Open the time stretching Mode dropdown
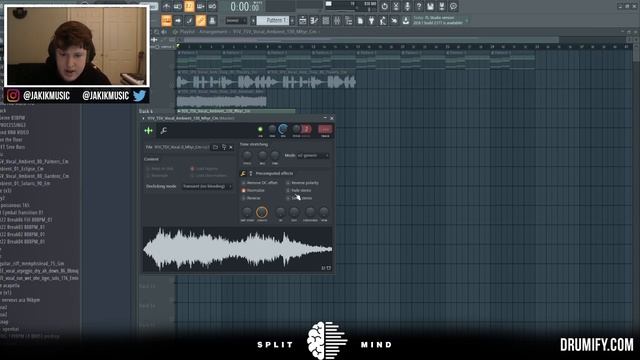This screenshot has width=640, height=360. coord(313,156)
